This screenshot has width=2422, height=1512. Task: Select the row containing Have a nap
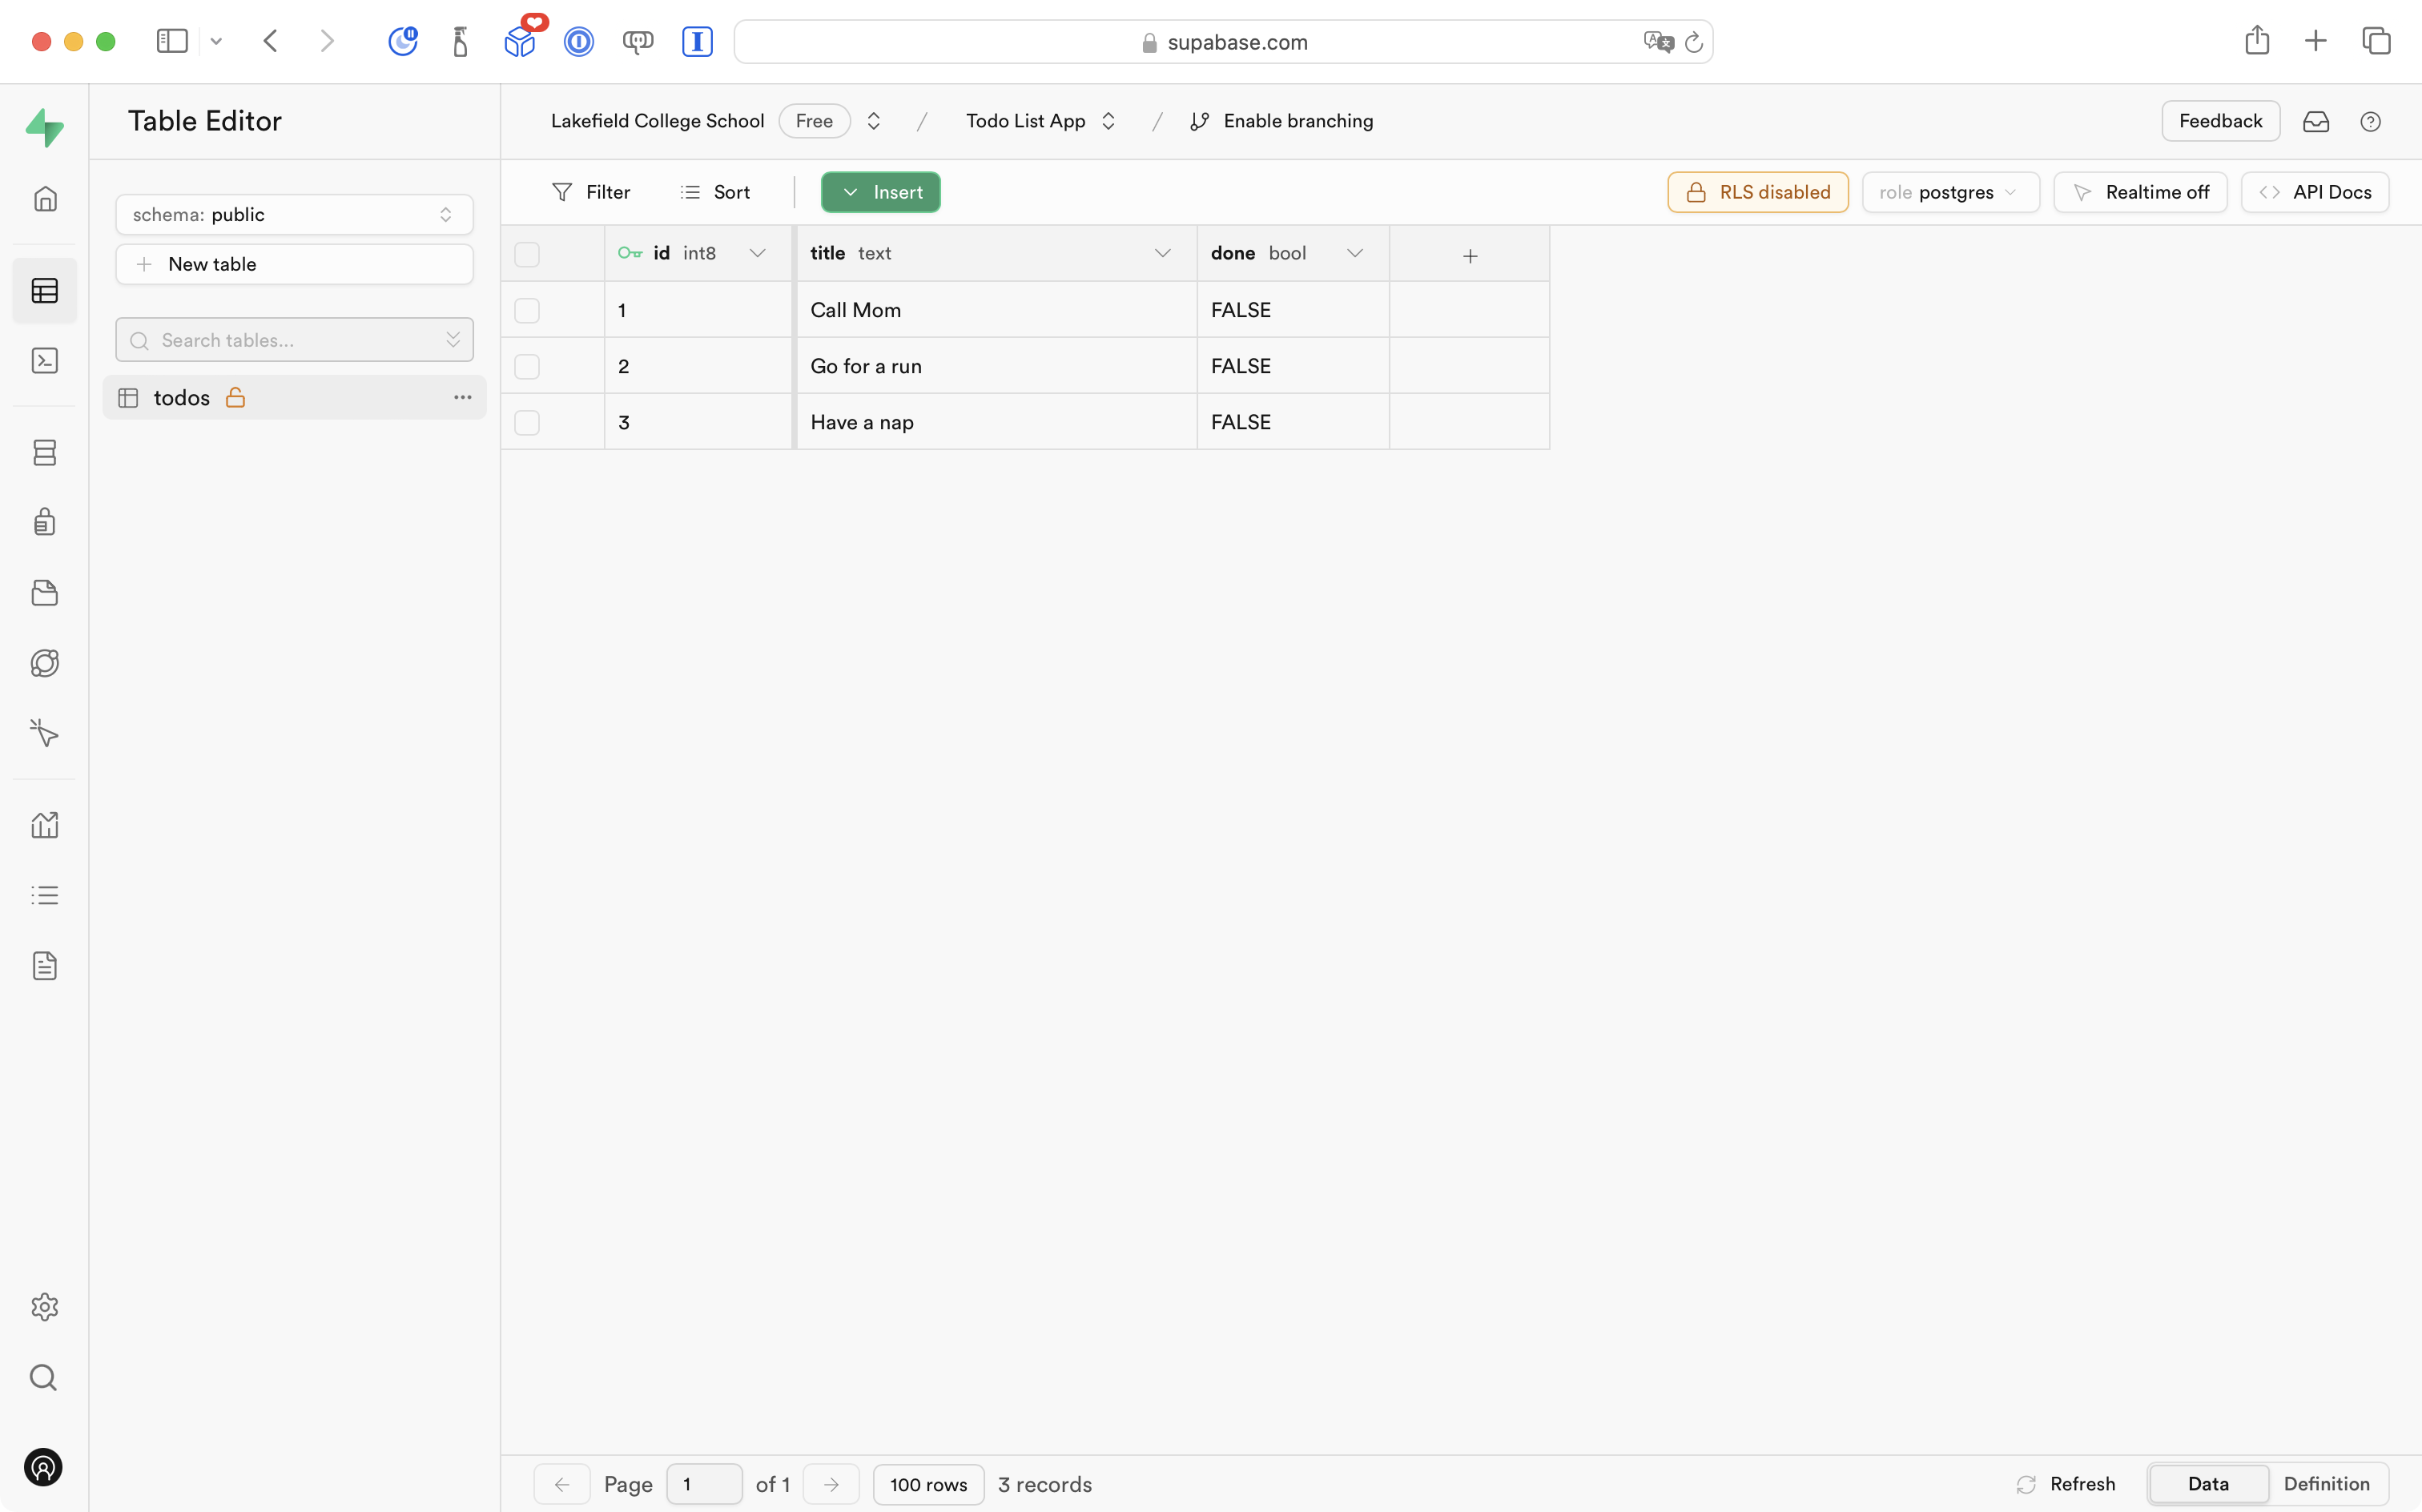527,421
